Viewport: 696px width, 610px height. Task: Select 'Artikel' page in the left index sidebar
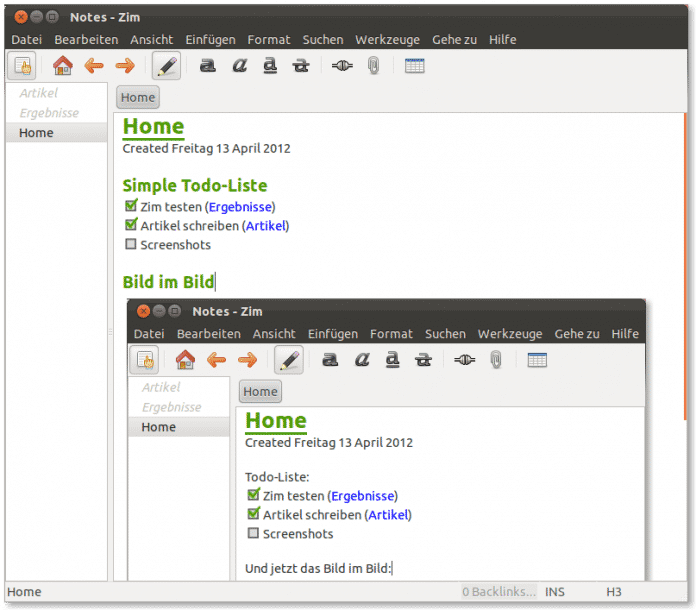click(38, 93)
